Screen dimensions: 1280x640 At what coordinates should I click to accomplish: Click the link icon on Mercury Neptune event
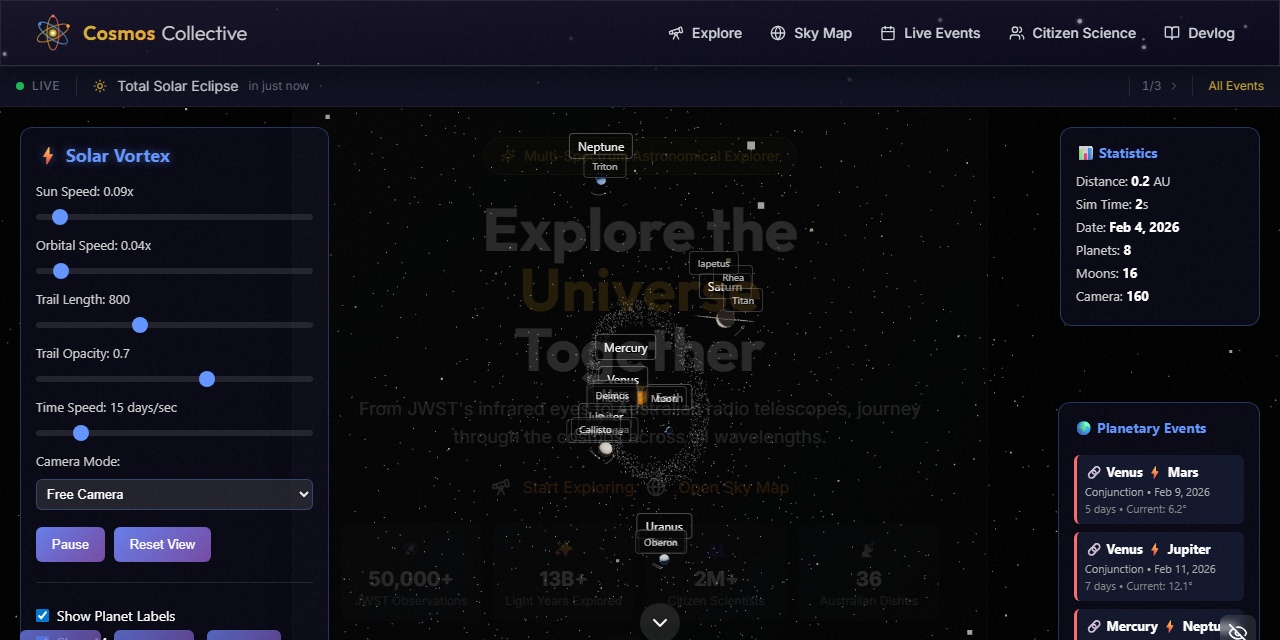[x=1094, y=626]
